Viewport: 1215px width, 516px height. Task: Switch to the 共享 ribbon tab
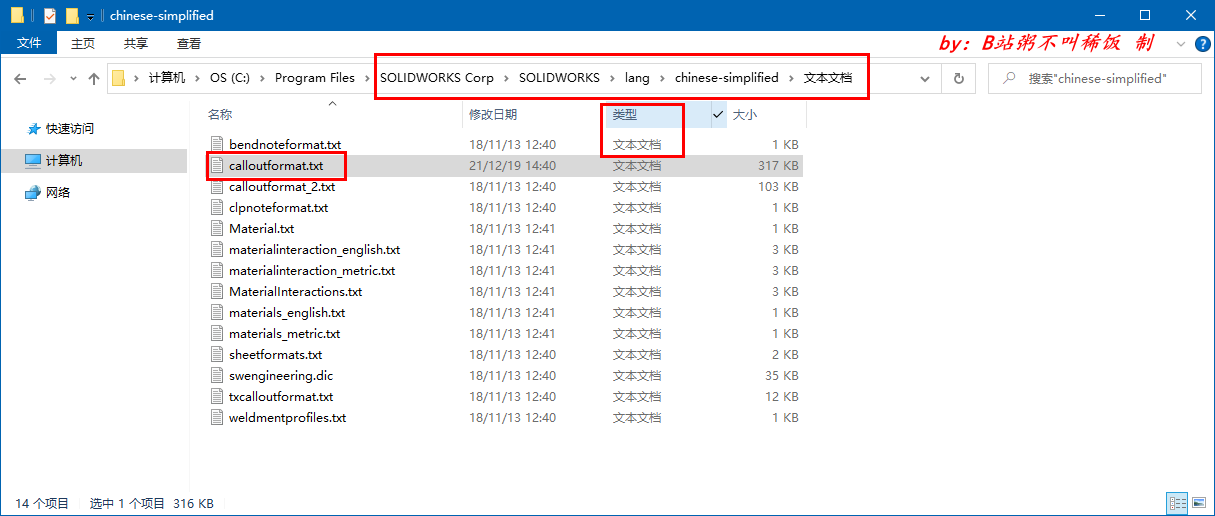click(136, 43)
